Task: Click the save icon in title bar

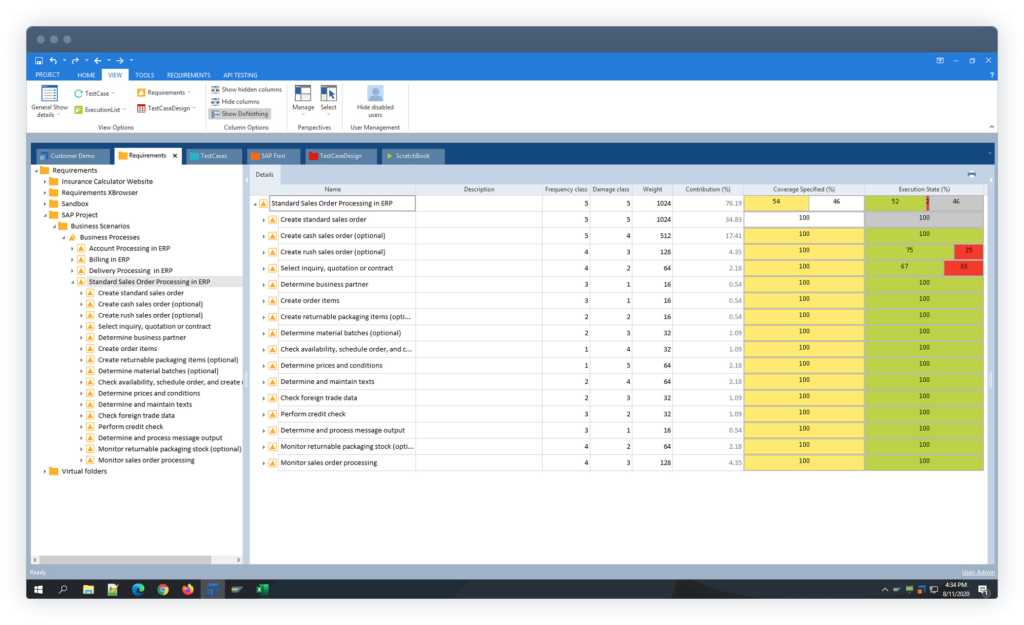Action: tap(39, 60)
